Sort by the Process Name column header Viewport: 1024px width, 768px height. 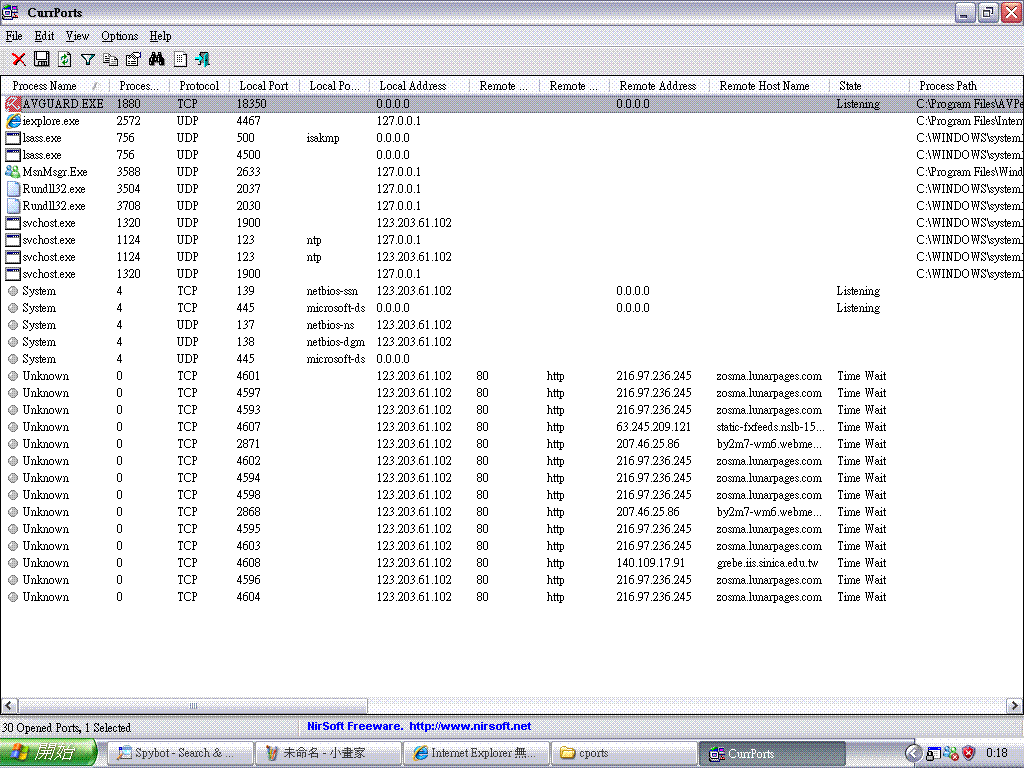54,86
